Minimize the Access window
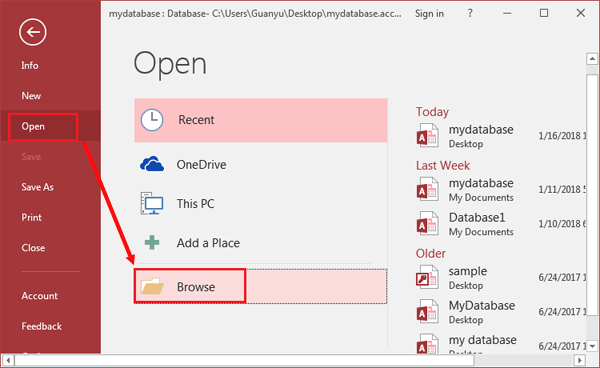 coord(507,13)
